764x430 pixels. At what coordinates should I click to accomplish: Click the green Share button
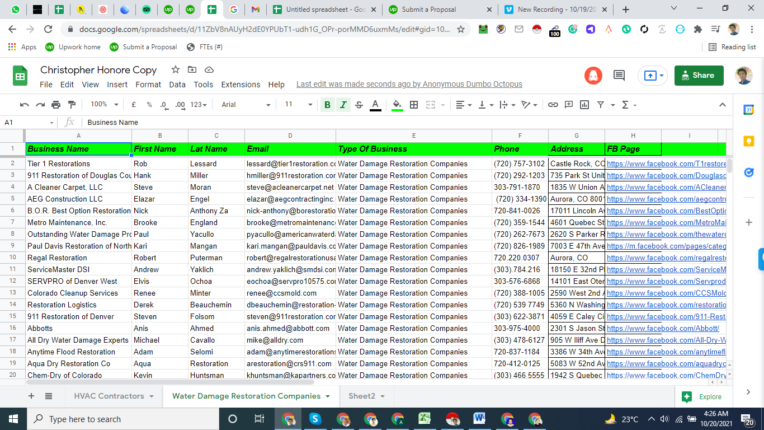[699, 75]
